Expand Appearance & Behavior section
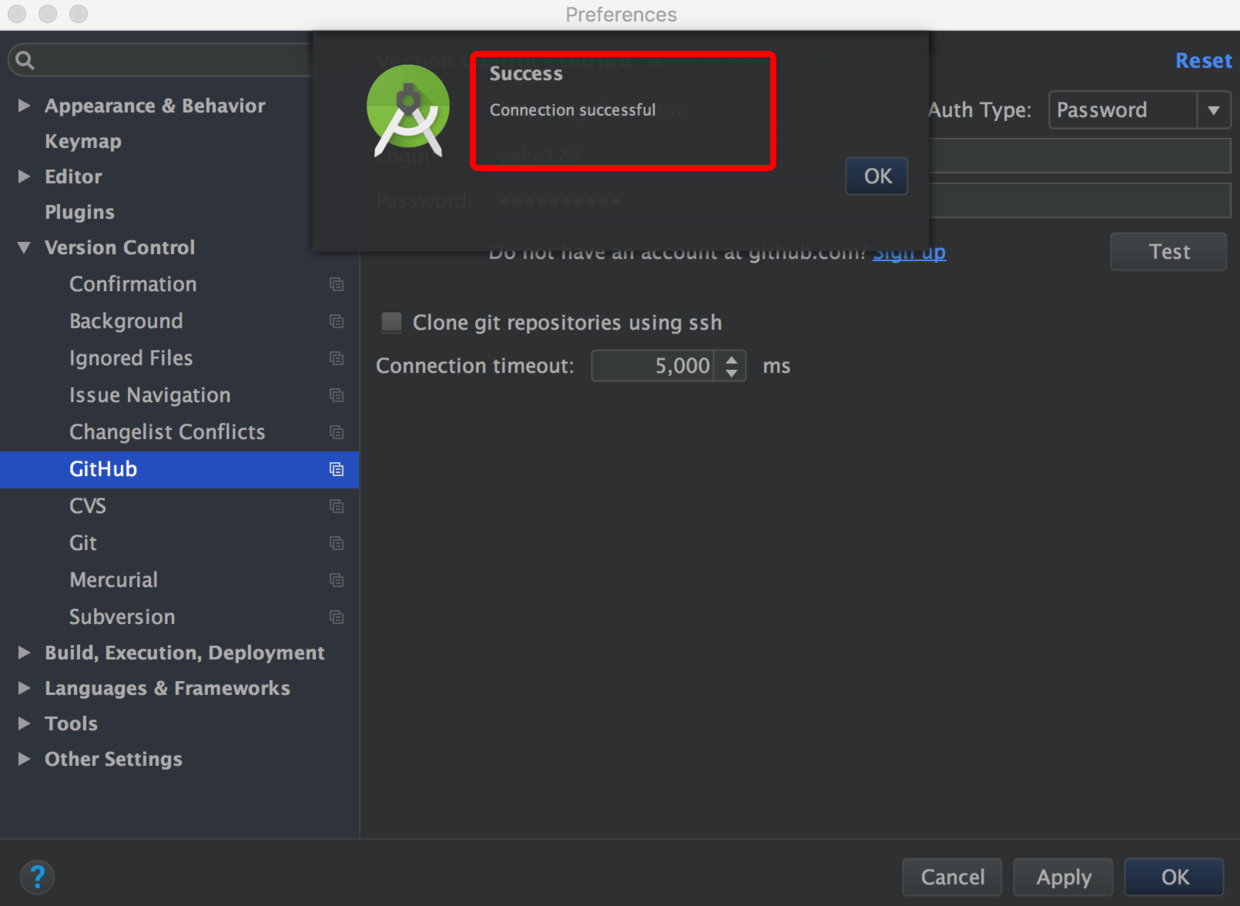1240x906 pixels. (24, 106)
